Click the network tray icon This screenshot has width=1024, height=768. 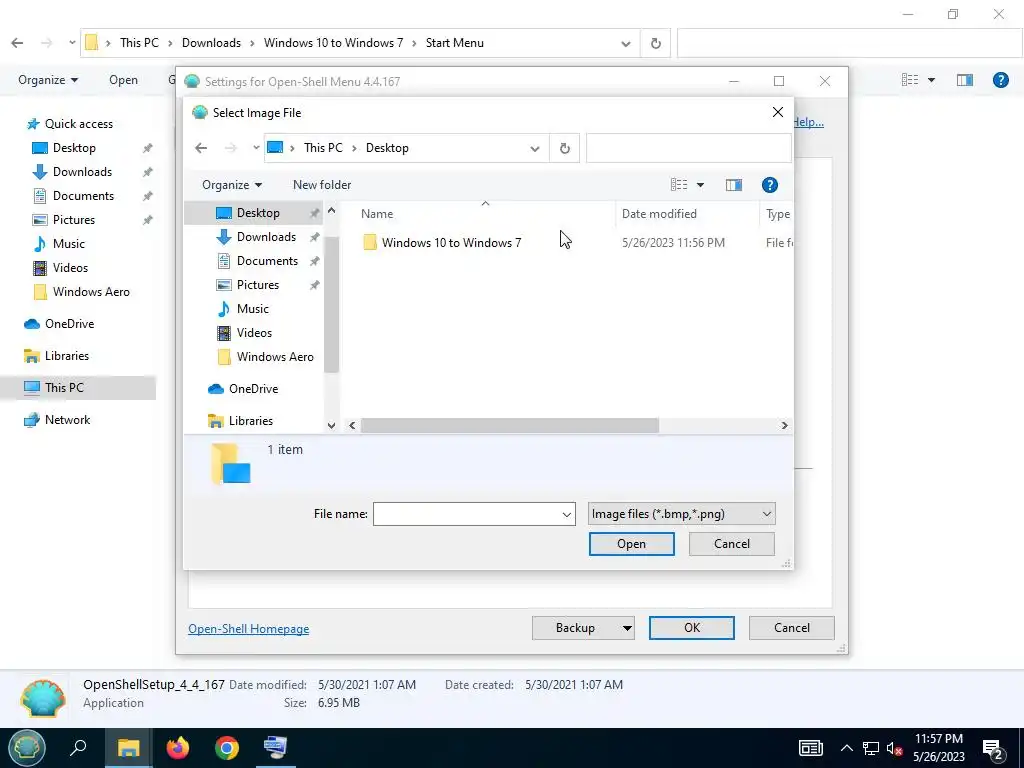[x=871, y=748]
